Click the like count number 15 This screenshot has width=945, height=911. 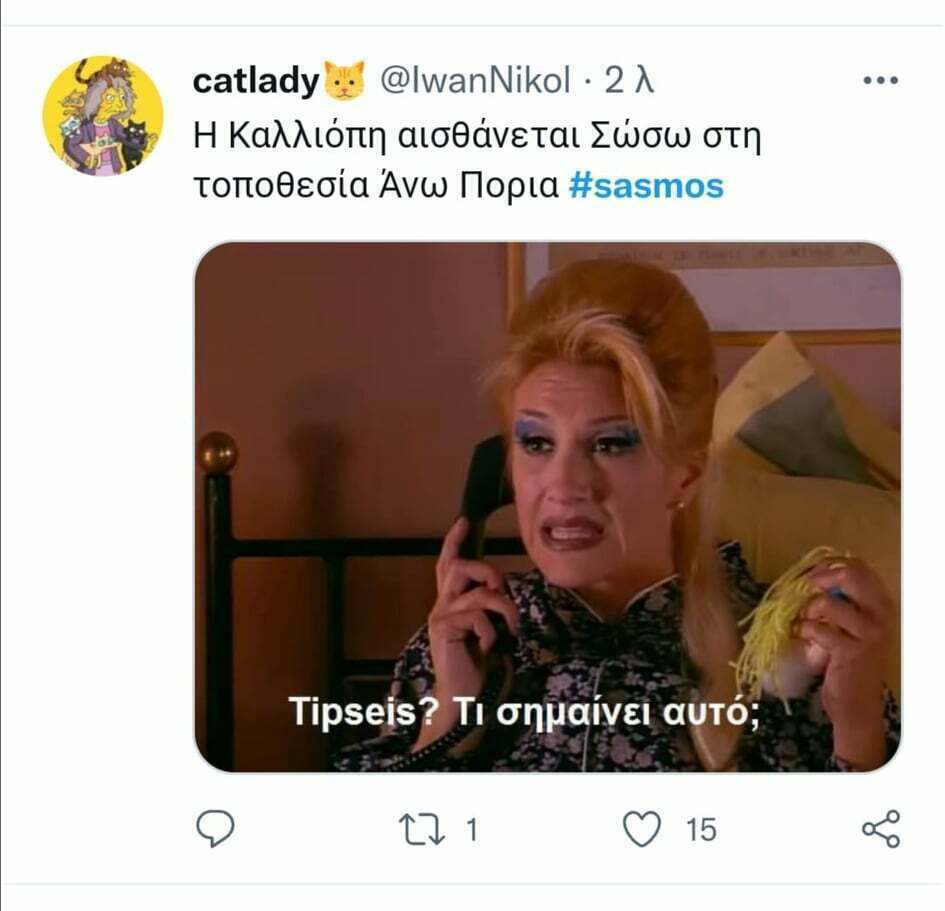[x=701, y=830]
